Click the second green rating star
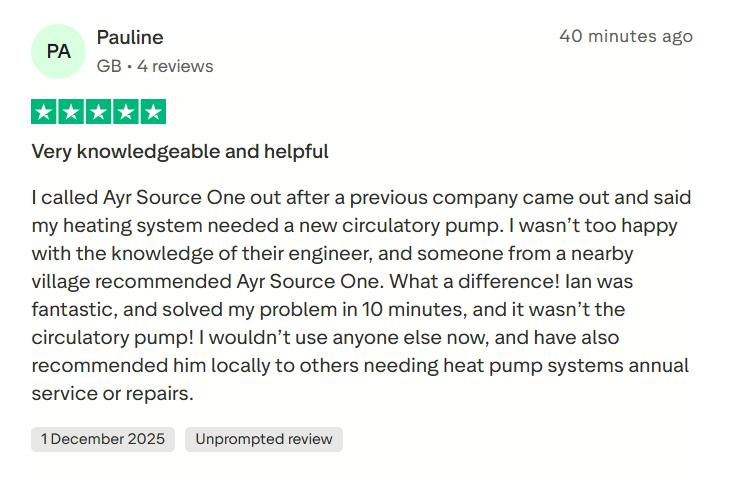The height and width of the screenshot is (480, 741). [x=71, y=112]
